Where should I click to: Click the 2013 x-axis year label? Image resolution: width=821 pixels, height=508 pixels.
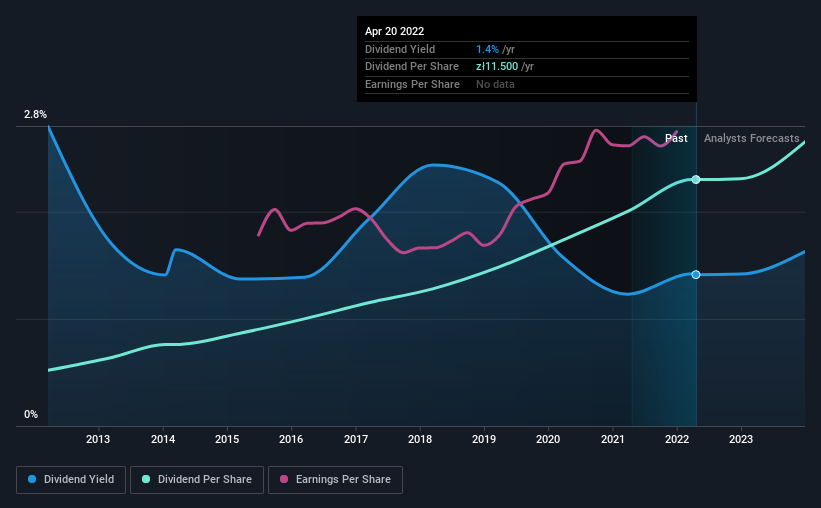(x=98, y=439)
